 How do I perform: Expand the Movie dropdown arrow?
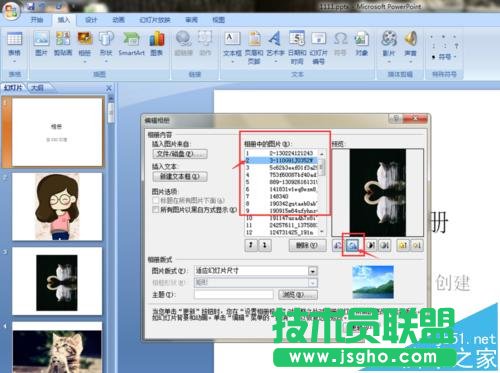[x=389, y=61]
